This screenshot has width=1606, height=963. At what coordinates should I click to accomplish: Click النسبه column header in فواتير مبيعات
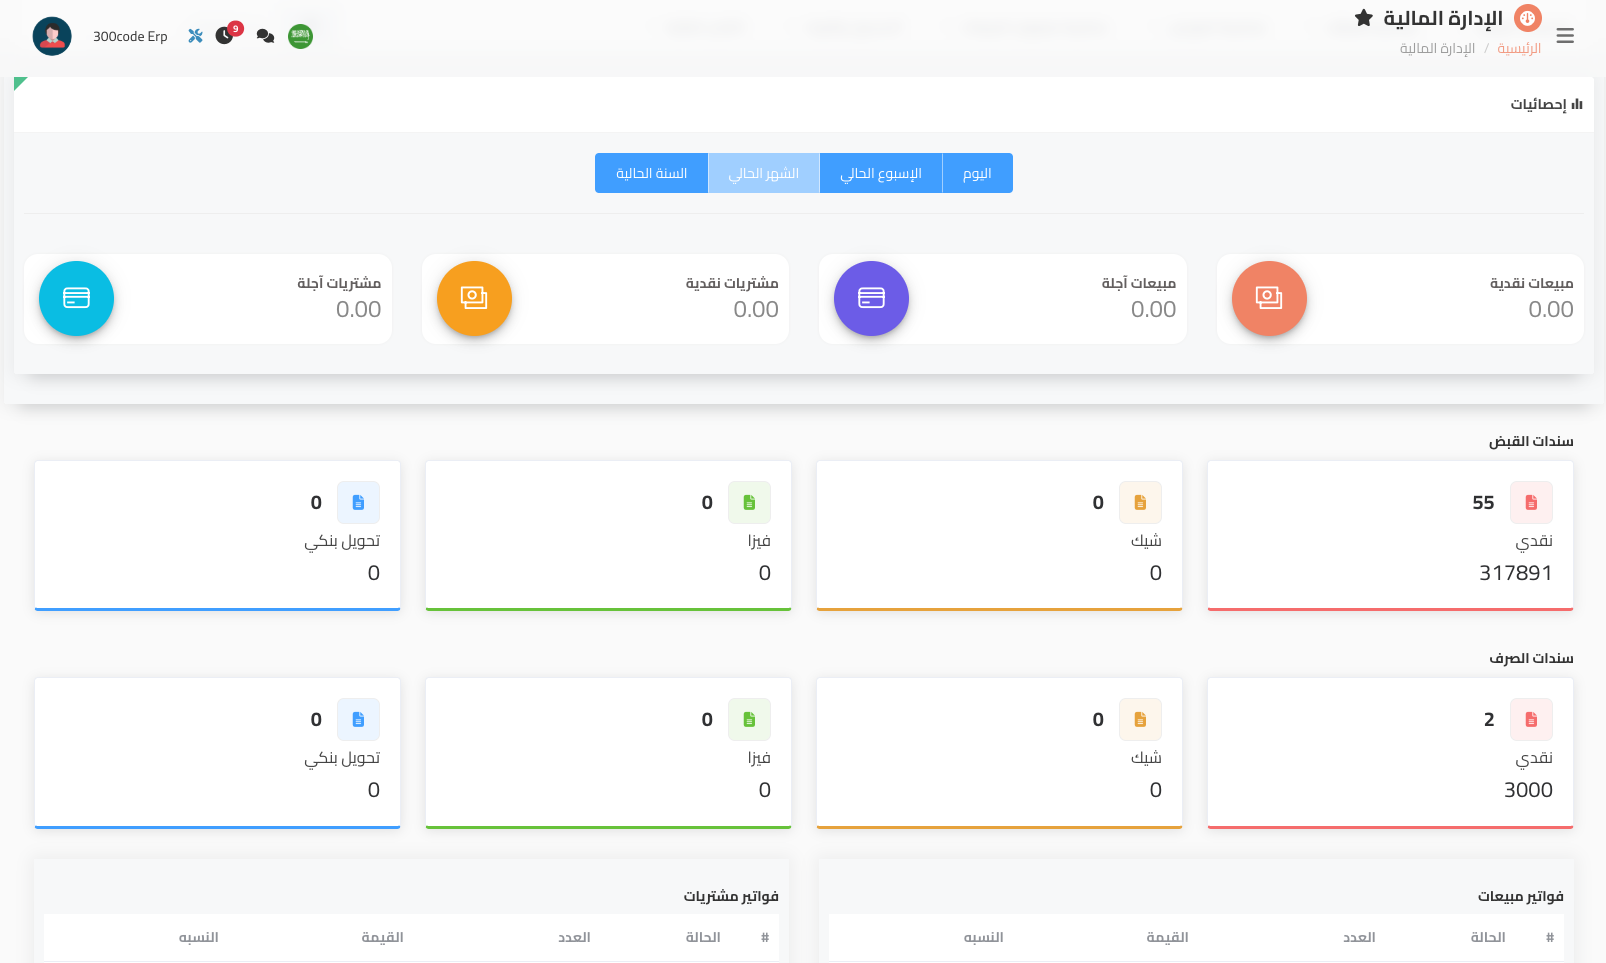(983, 937)
